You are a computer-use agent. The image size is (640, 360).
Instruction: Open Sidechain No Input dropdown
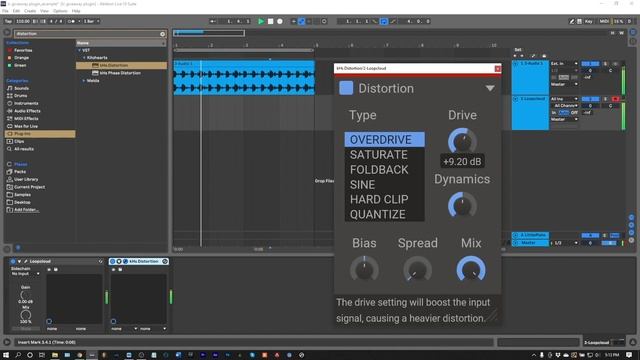coord(25,273)
